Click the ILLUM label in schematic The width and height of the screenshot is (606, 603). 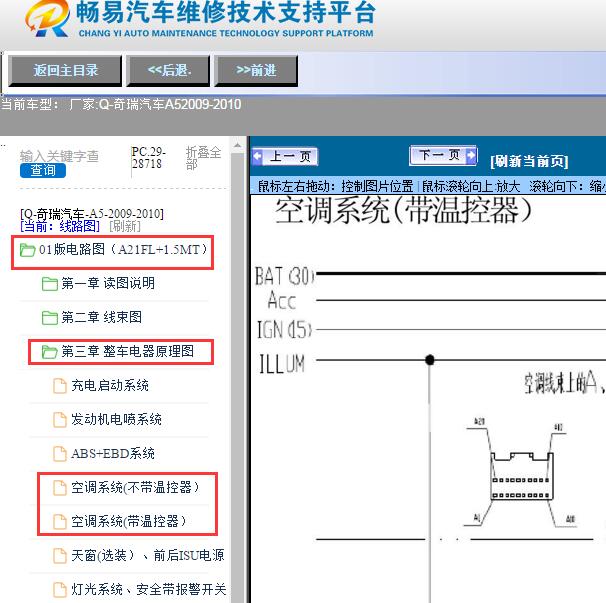tap(282, 364)
